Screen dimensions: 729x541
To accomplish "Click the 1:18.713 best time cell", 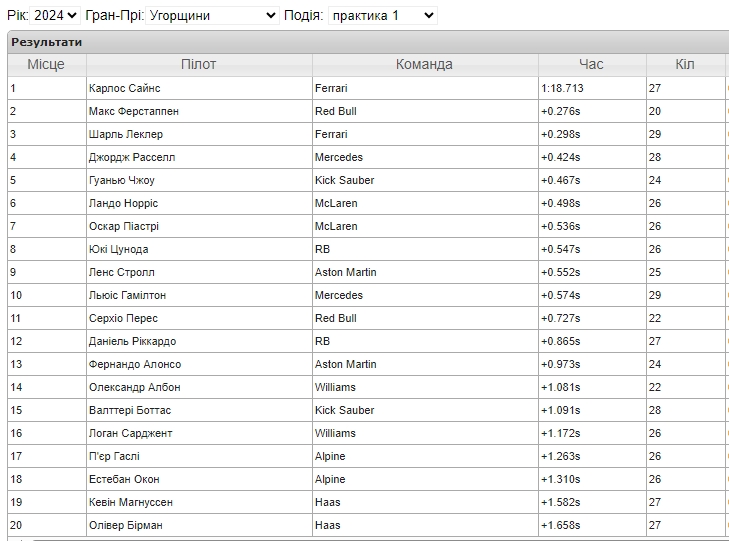I will pos(592,88).
